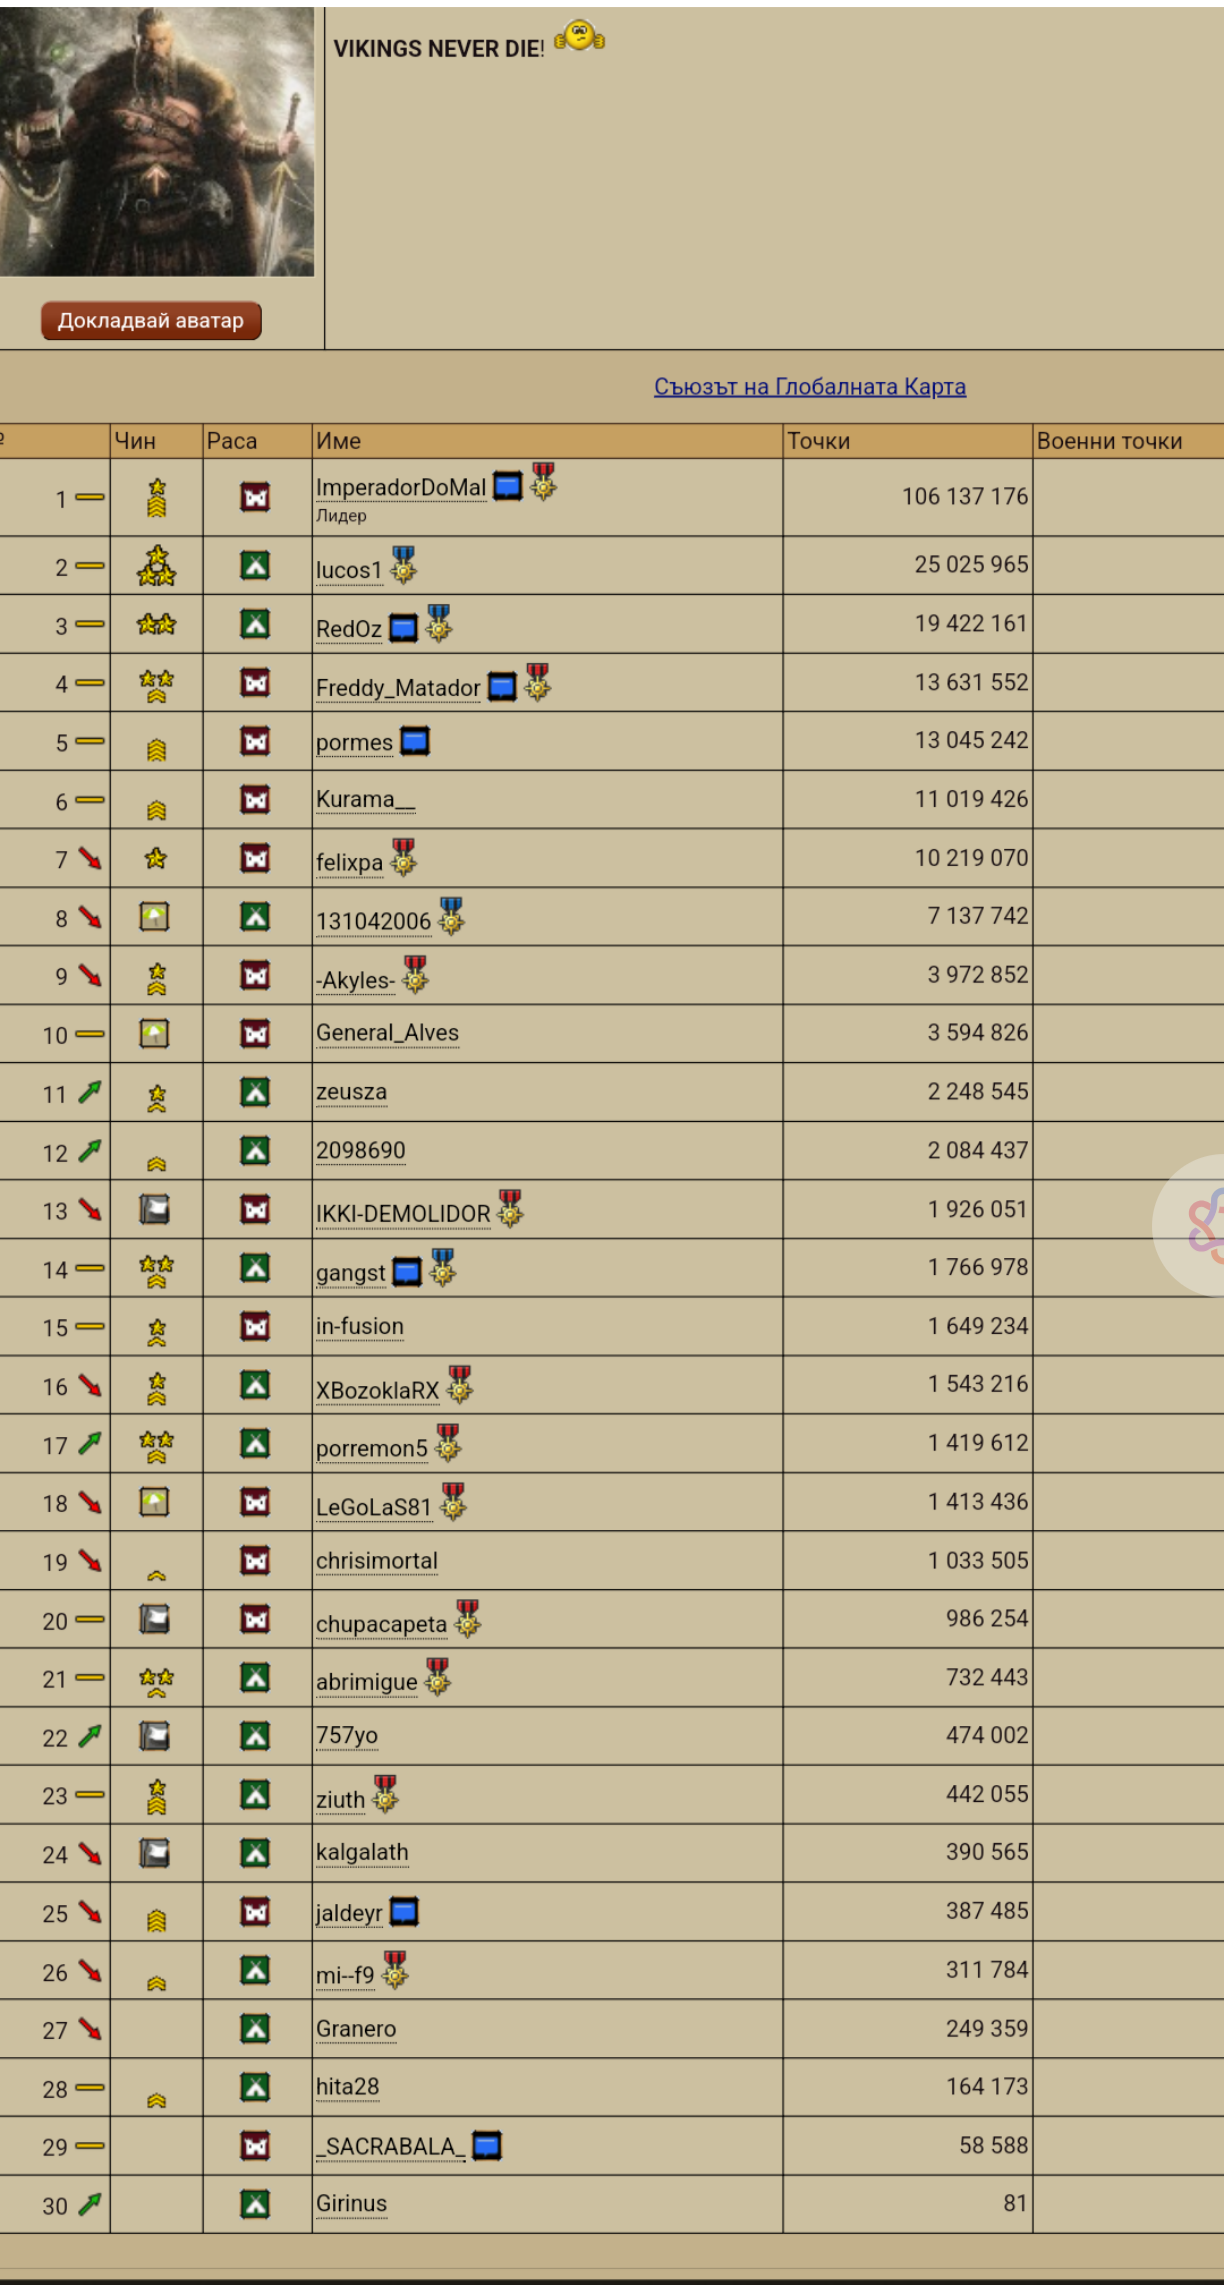
Task: Click the medal beside chupacapeta
Action: pyautogui.click(x=467, y=1618)
